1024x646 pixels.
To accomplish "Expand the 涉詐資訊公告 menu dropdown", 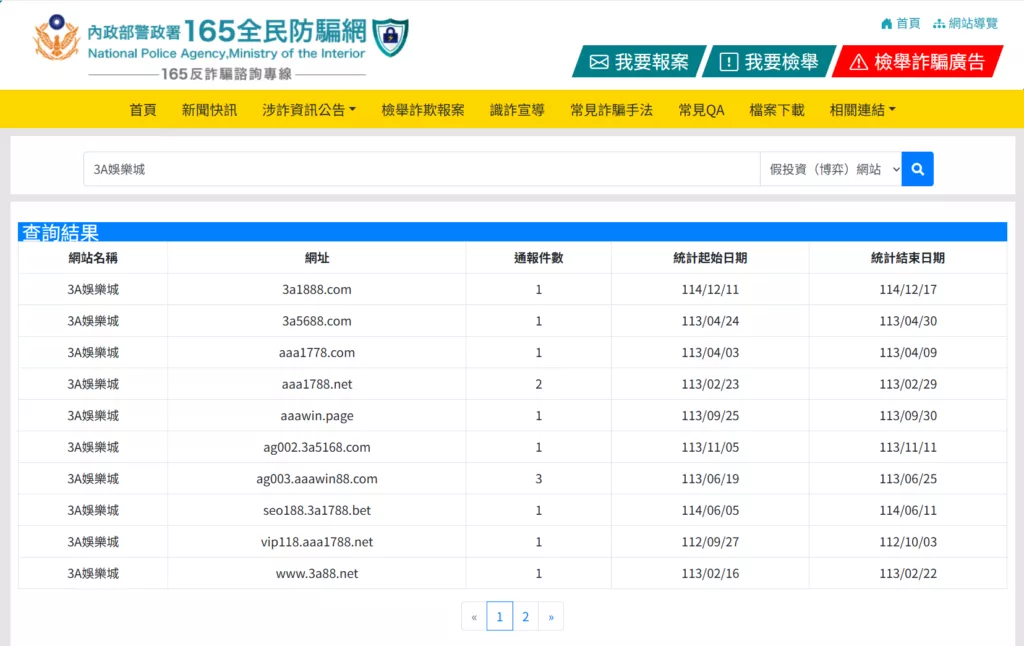I will (309, 110).
